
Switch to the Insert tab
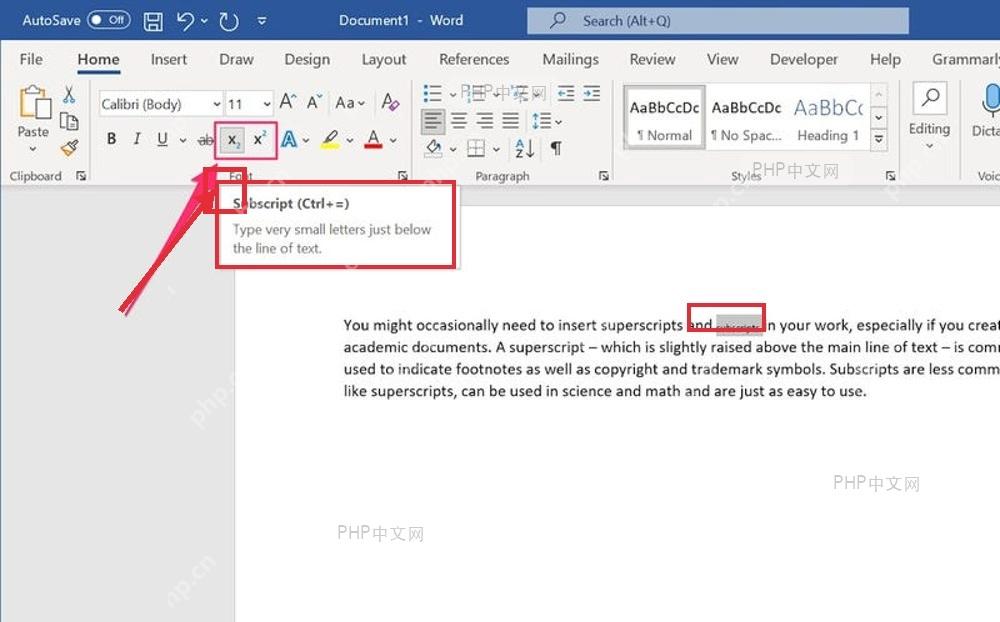[169, 59]
